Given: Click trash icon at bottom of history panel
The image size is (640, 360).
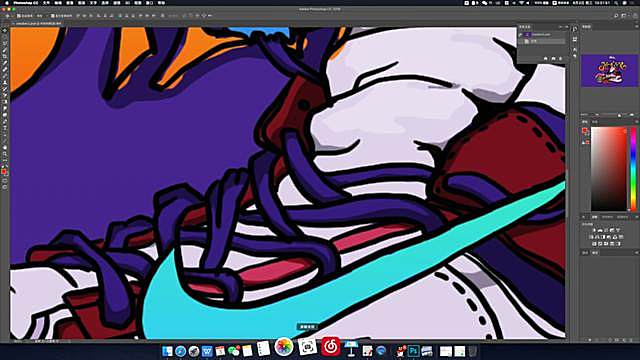Looking at the screenshot, I should (x=561, y=59).
